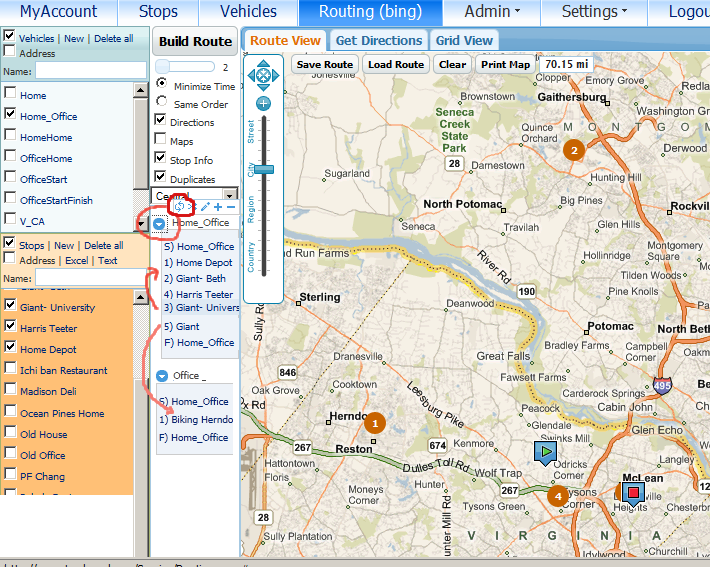The image size is (710, 567).
Task: Check the OfficeStartFinish vehicle checkbox
Action: [10, 197]
